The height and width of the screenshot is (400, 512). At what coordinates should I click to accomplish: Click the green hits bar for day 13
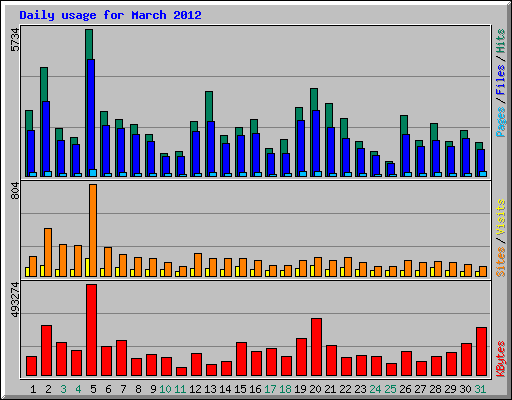click(209, 106)
